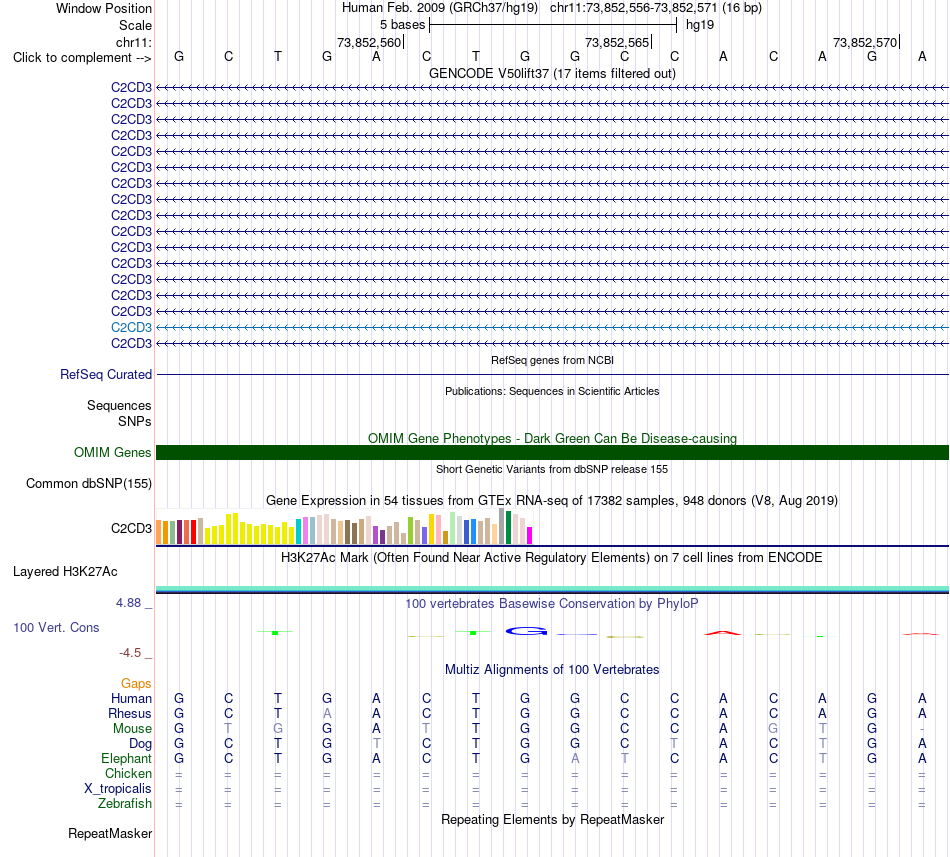Image resolution: width=950 pixels, height=857 pixels.
Task: Click the Scale row label
Action: (135, 25)
